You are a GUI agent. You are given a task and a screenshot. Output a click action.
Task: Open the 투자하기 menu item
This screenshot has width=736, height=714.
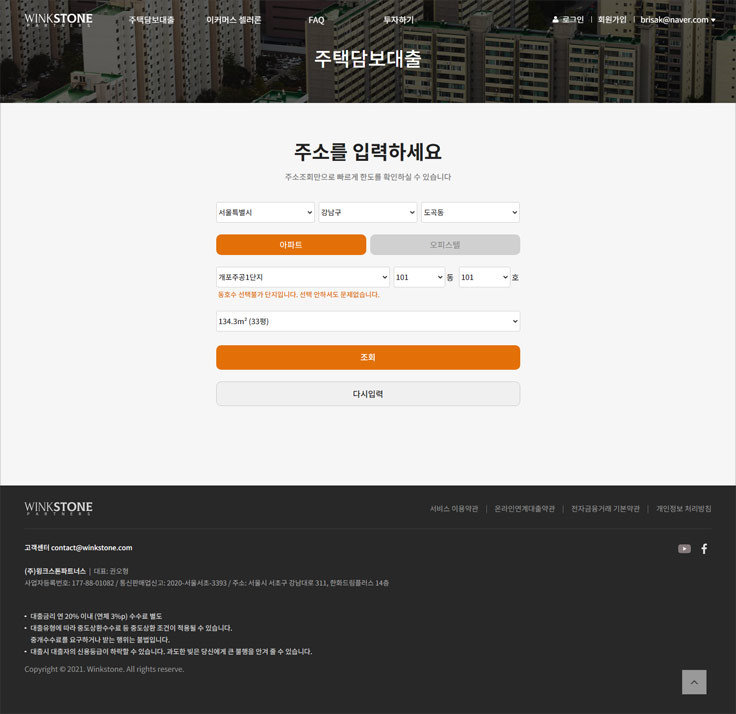[398, 20]
